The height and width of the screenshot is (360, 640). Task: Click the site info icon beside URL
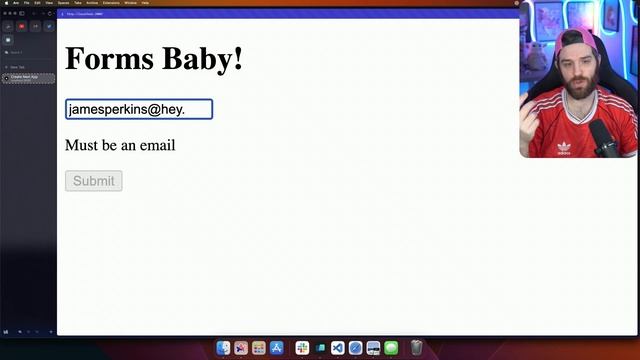pos(62,14)
